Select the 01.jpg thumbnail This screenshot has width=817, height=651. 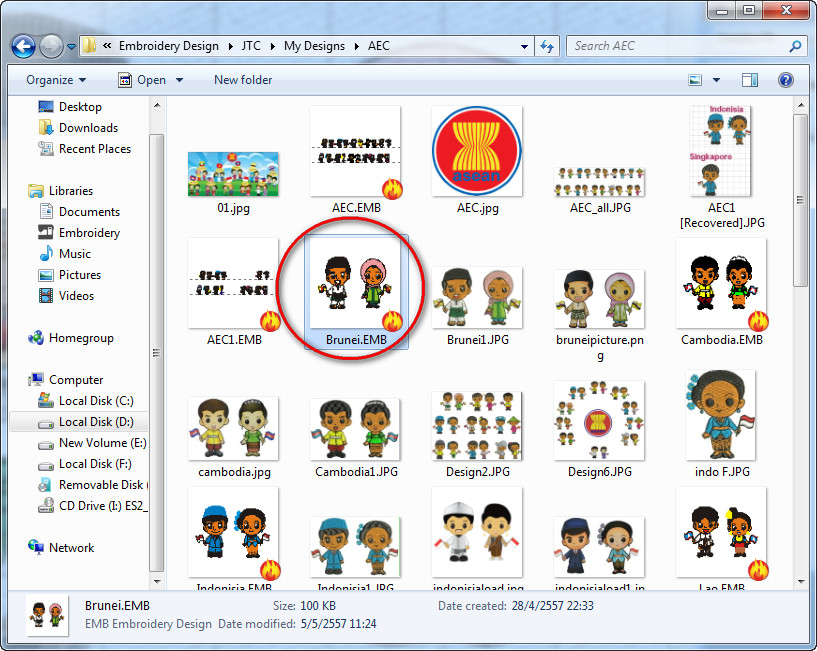[x=233, y=174]
